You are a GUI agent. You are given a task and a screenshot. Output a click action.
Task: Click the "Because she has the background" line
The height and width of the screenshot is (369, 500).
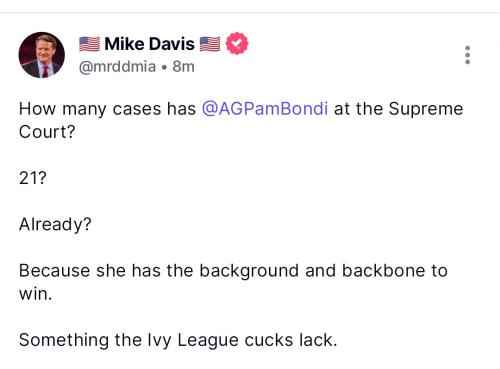click(159, 271)
